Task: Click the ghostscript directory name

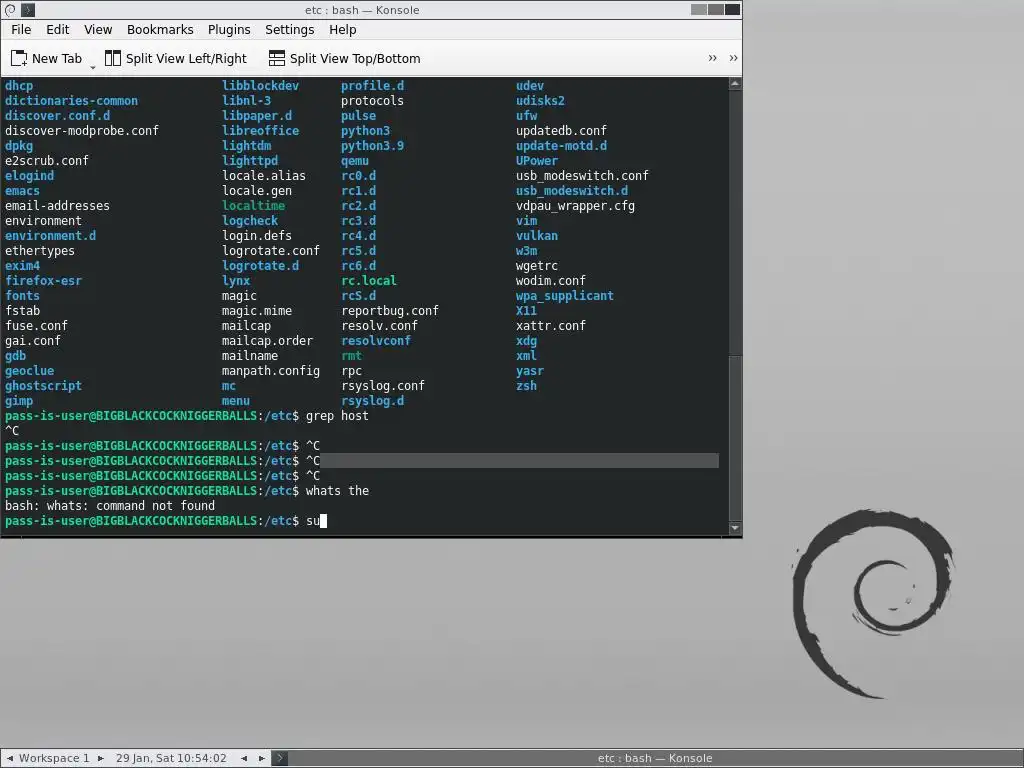Action: click(43, 386)
